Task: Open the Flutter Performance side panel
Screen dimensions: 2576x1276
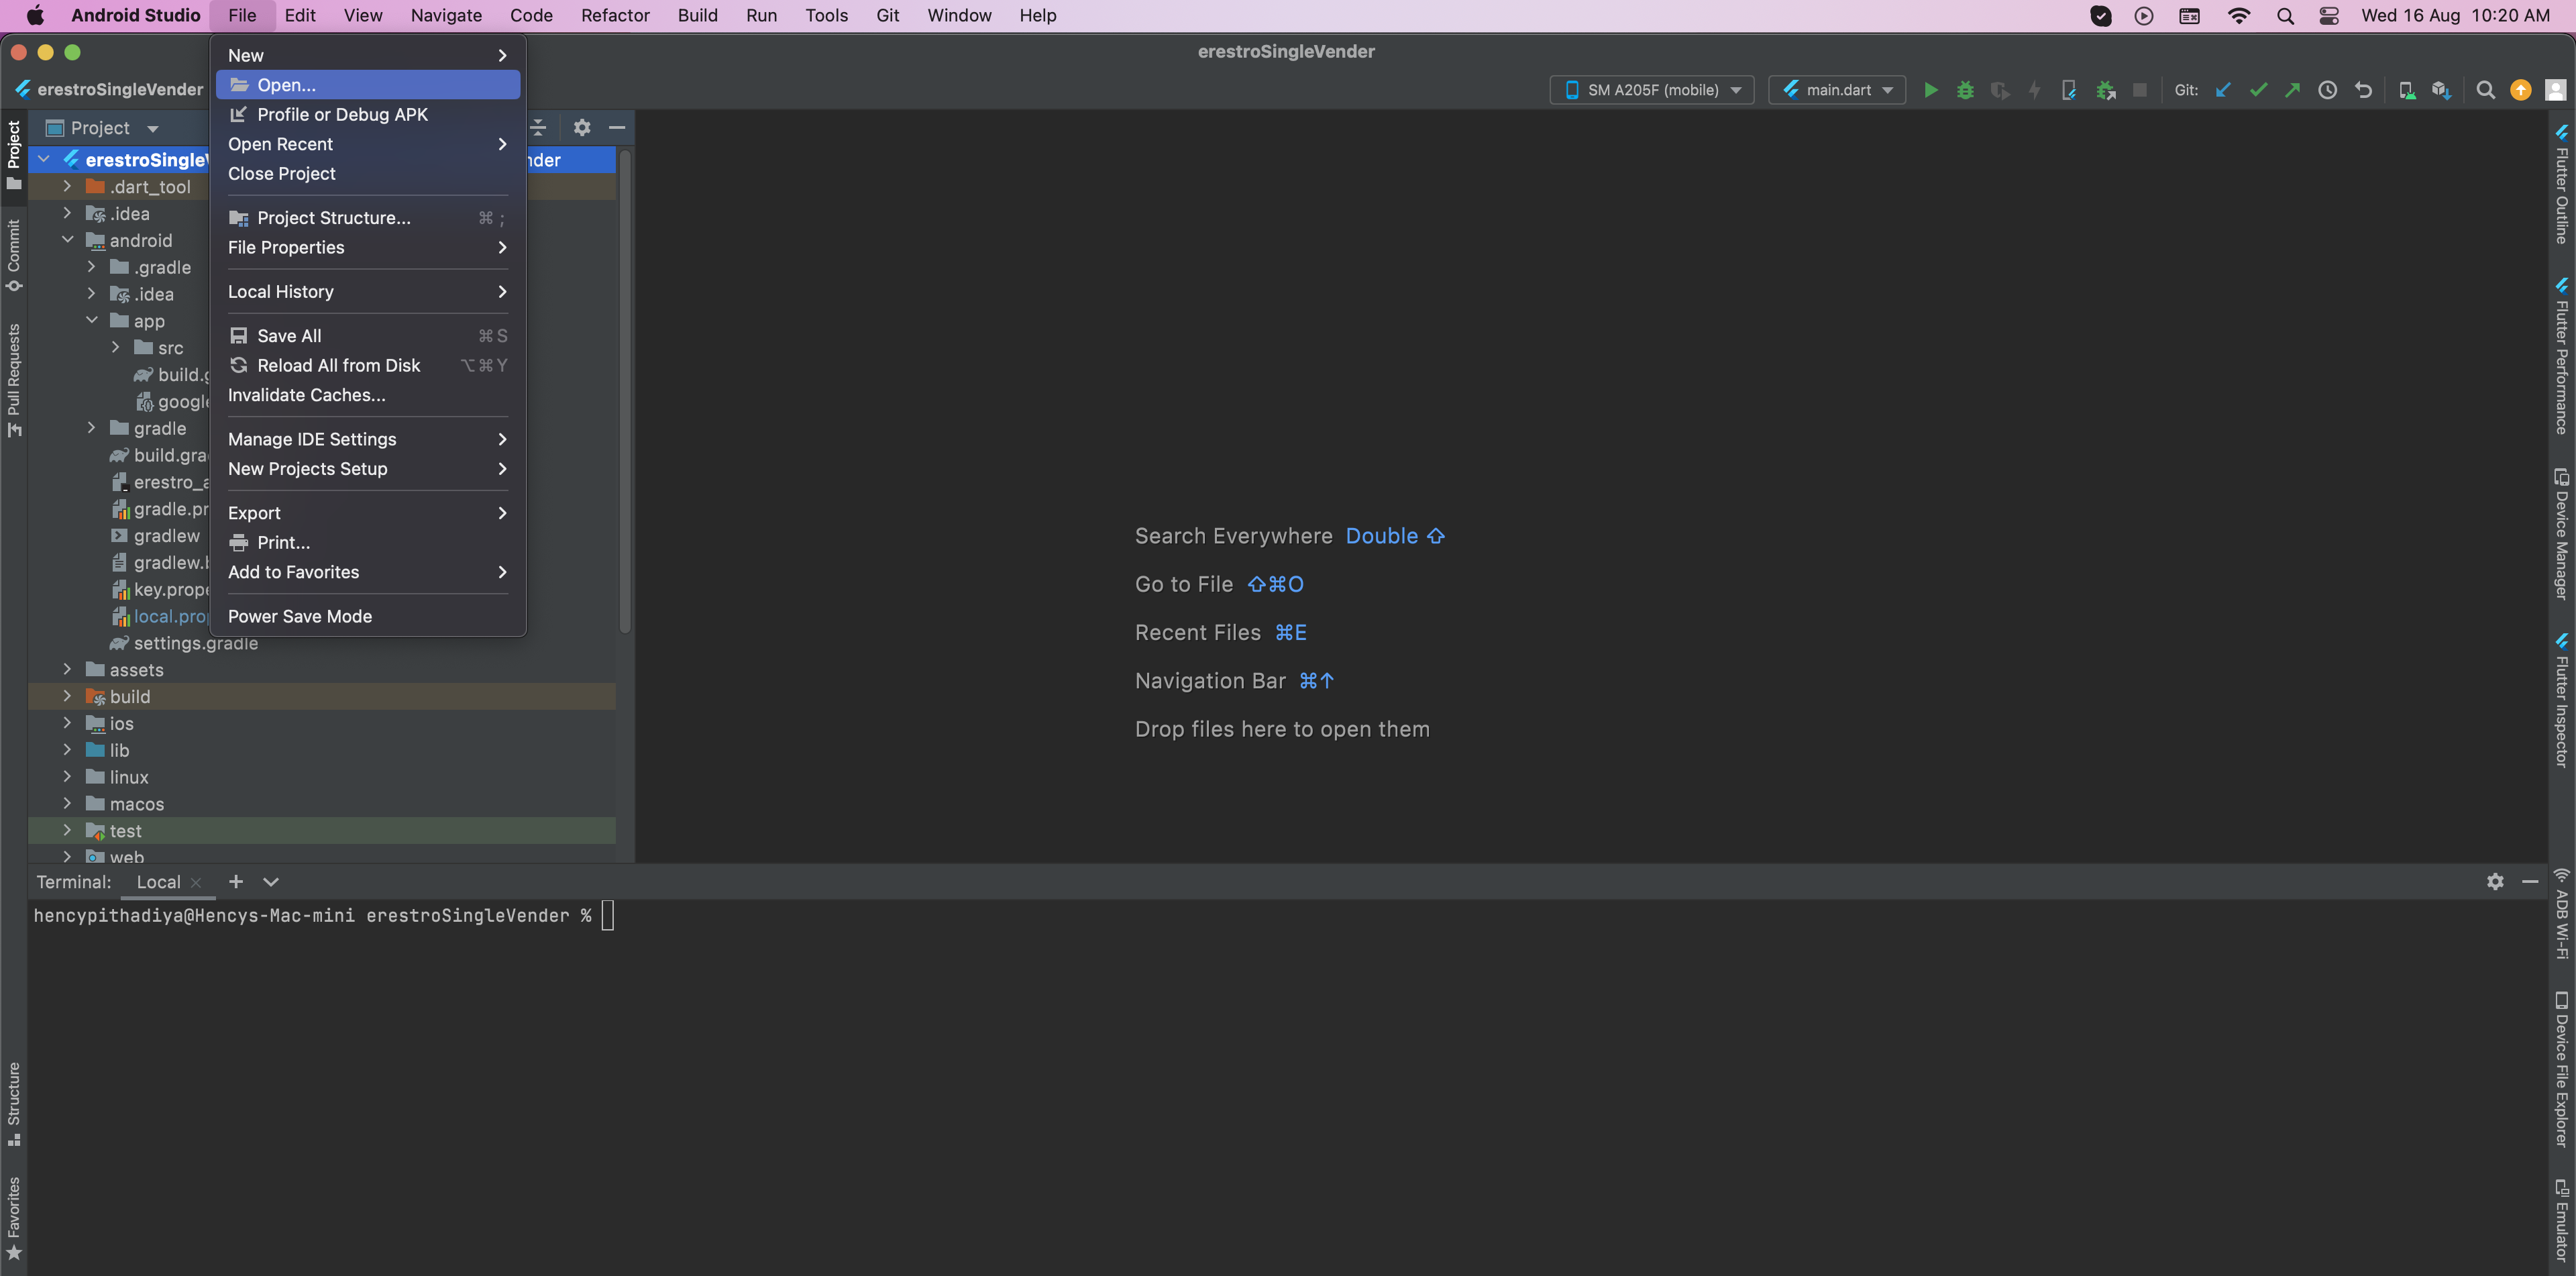Action: coord(2562,356)
